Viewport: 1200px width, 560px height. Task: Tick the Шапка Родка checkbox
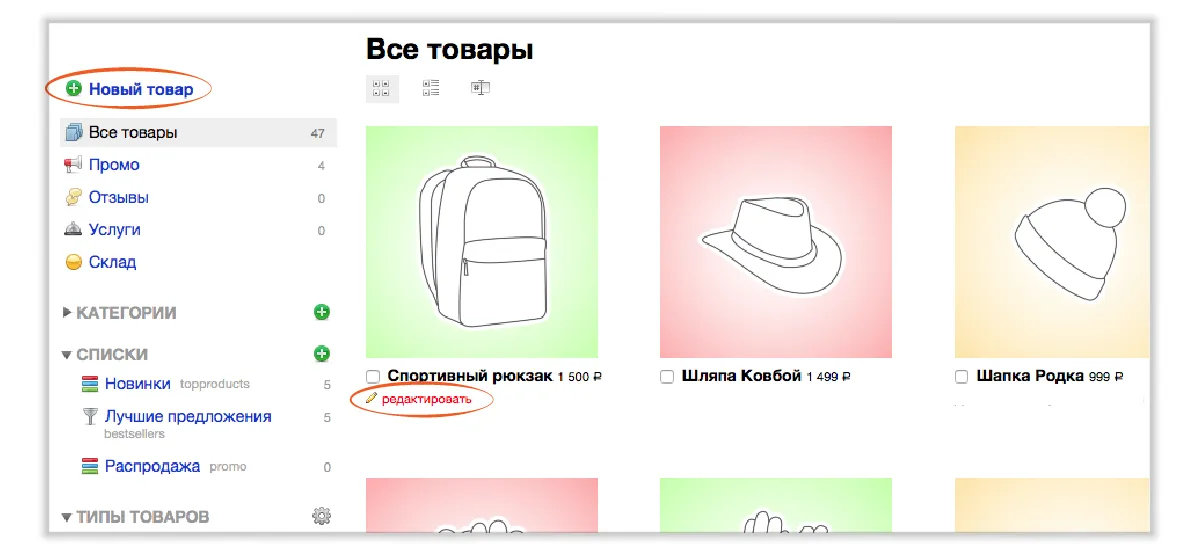961,377
